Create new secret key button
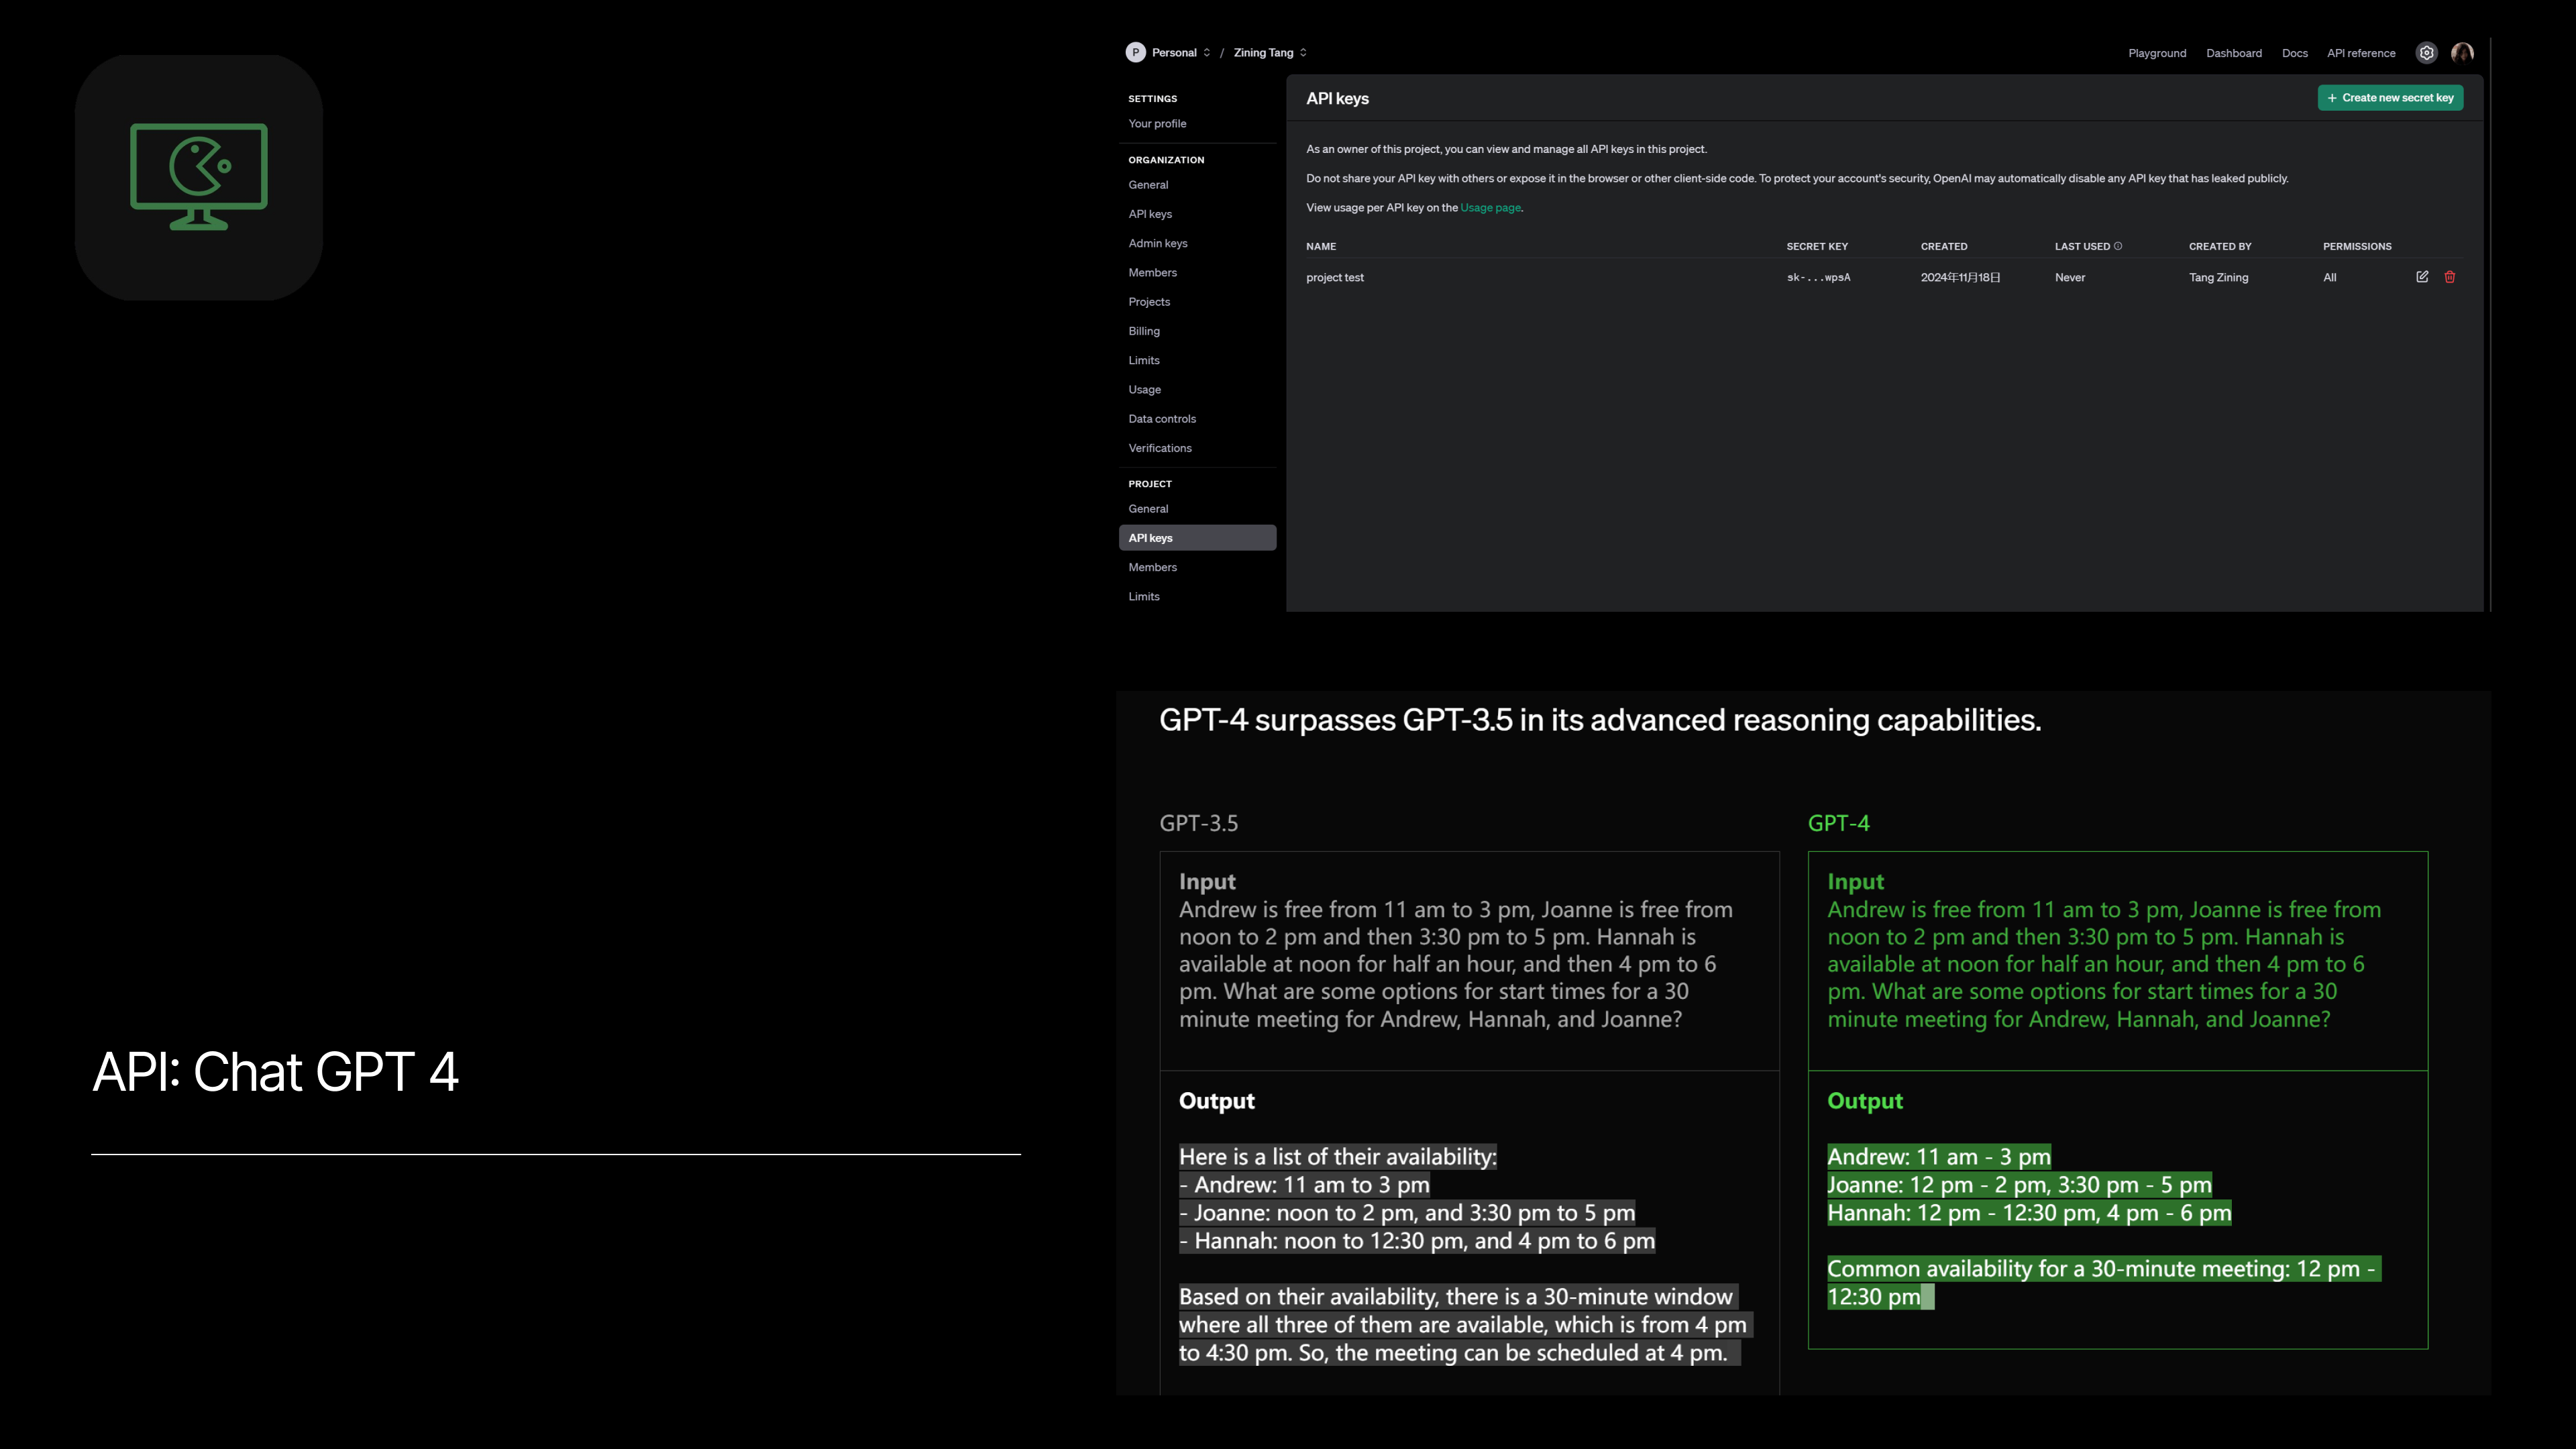The width and height of the screenshot is (2576, 1449). pos(2390,98)
